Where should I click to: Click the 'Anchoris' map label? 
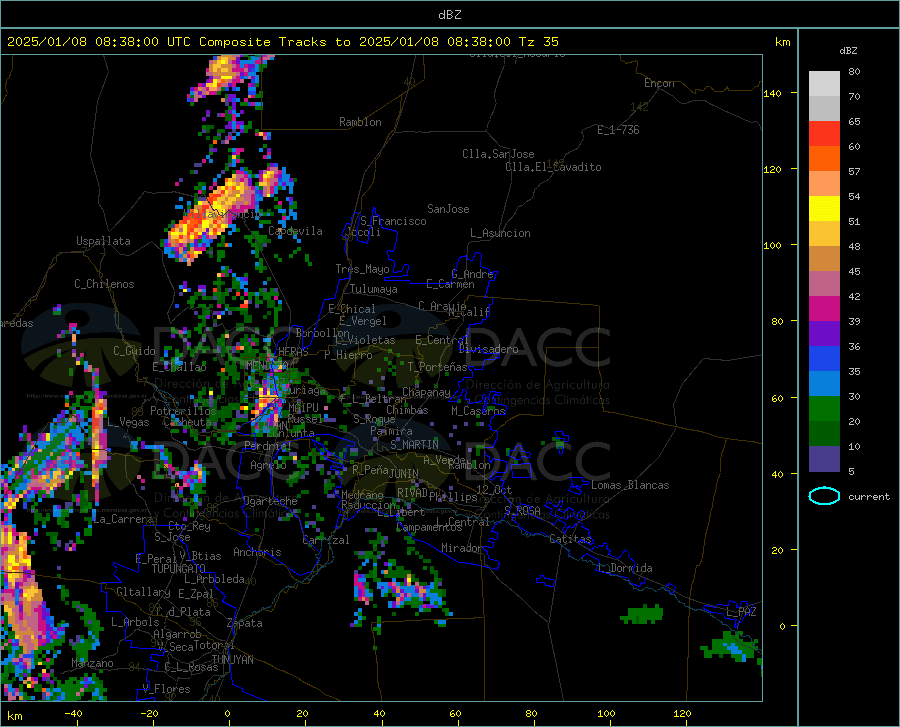click(x=257, y=552)
